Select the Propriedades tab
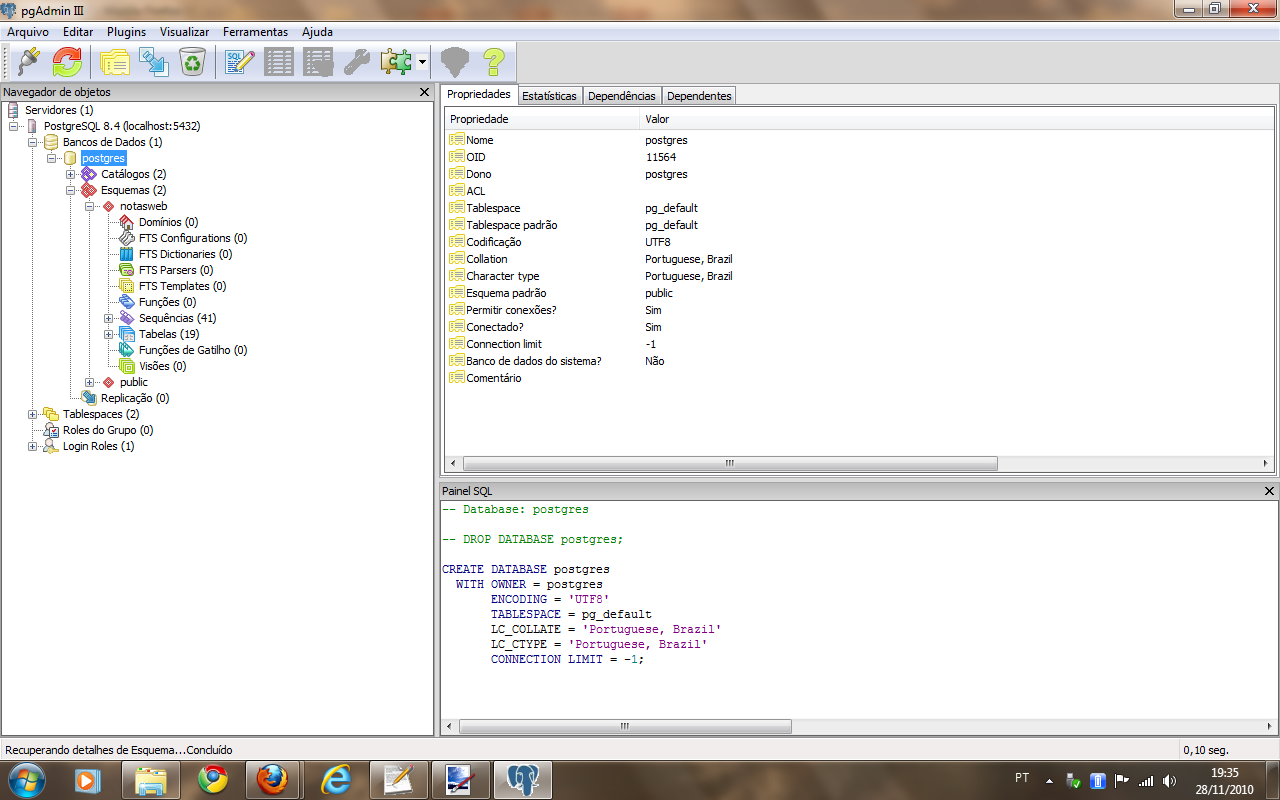1280x800 pixels. pos(479,94)
